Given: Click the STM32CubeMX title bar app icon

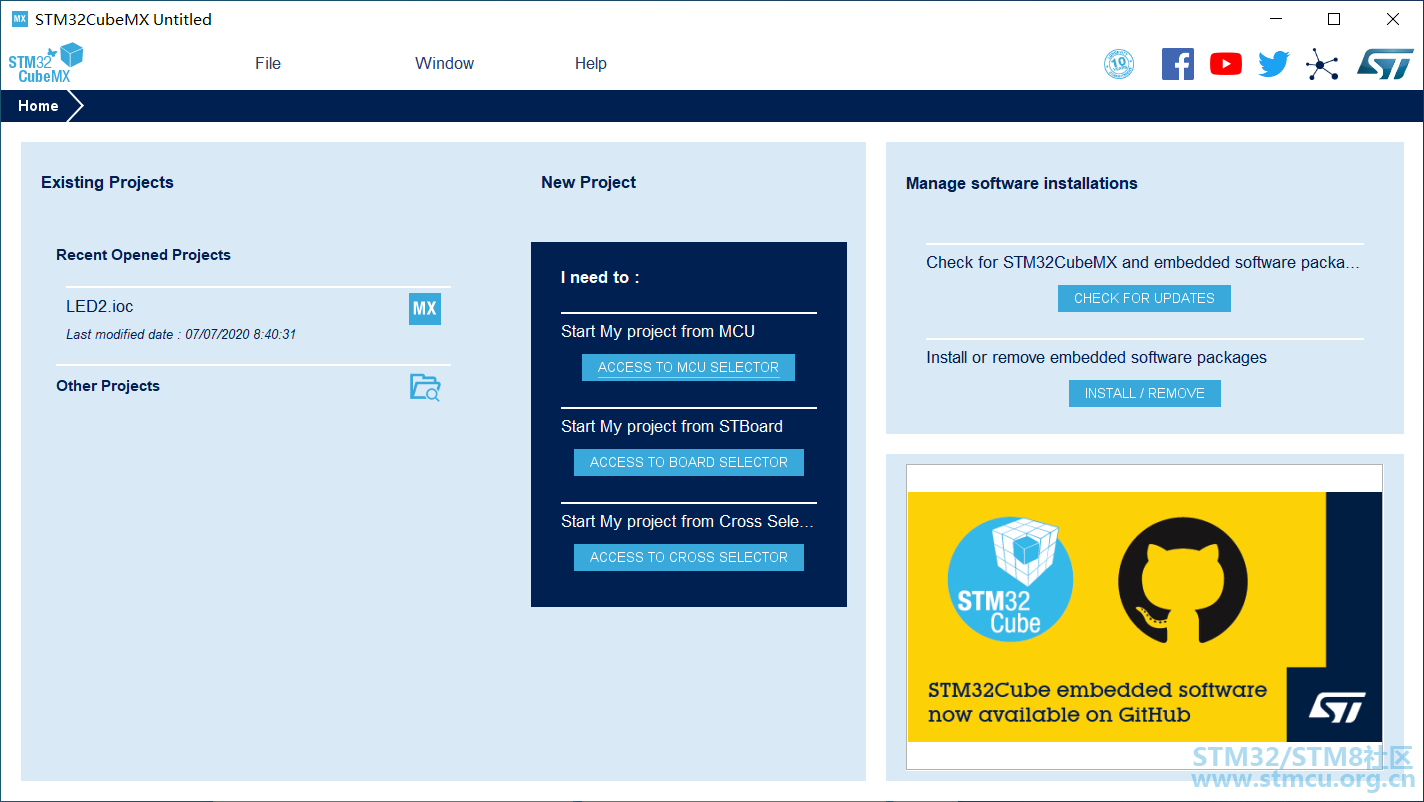Looking at the screenshot, I should [x=20, y=19].
